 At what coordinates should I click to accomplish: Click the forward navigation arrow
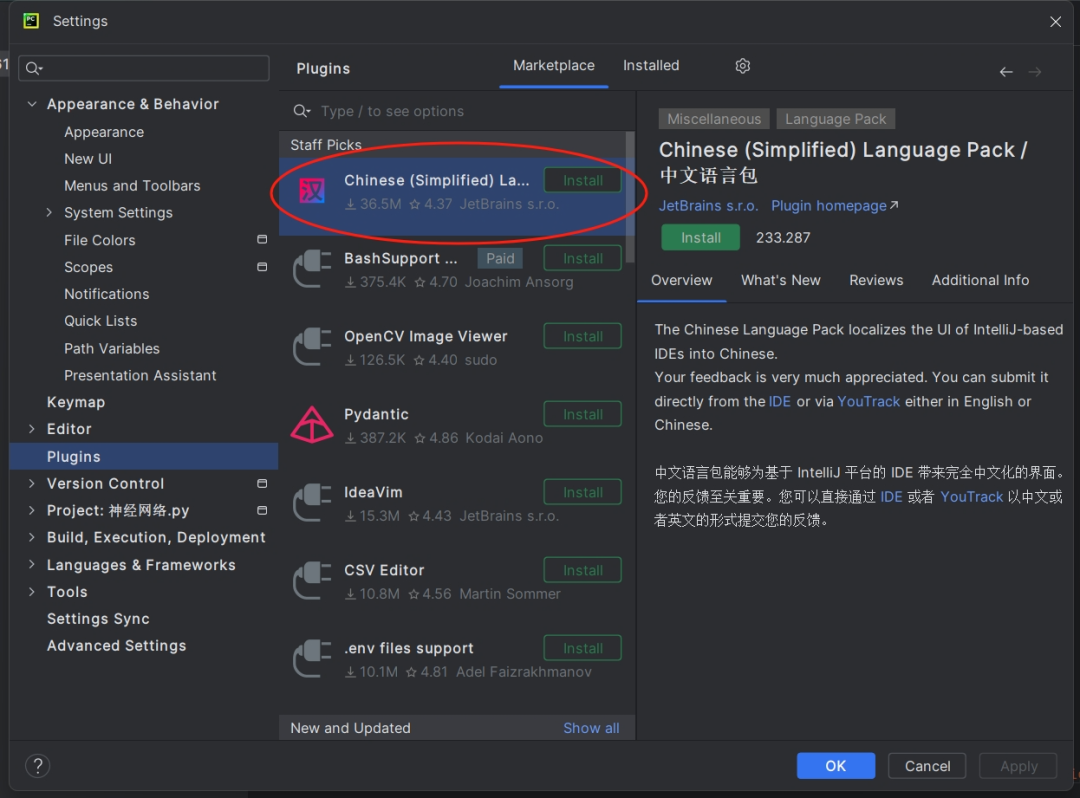coord(1035,72)
